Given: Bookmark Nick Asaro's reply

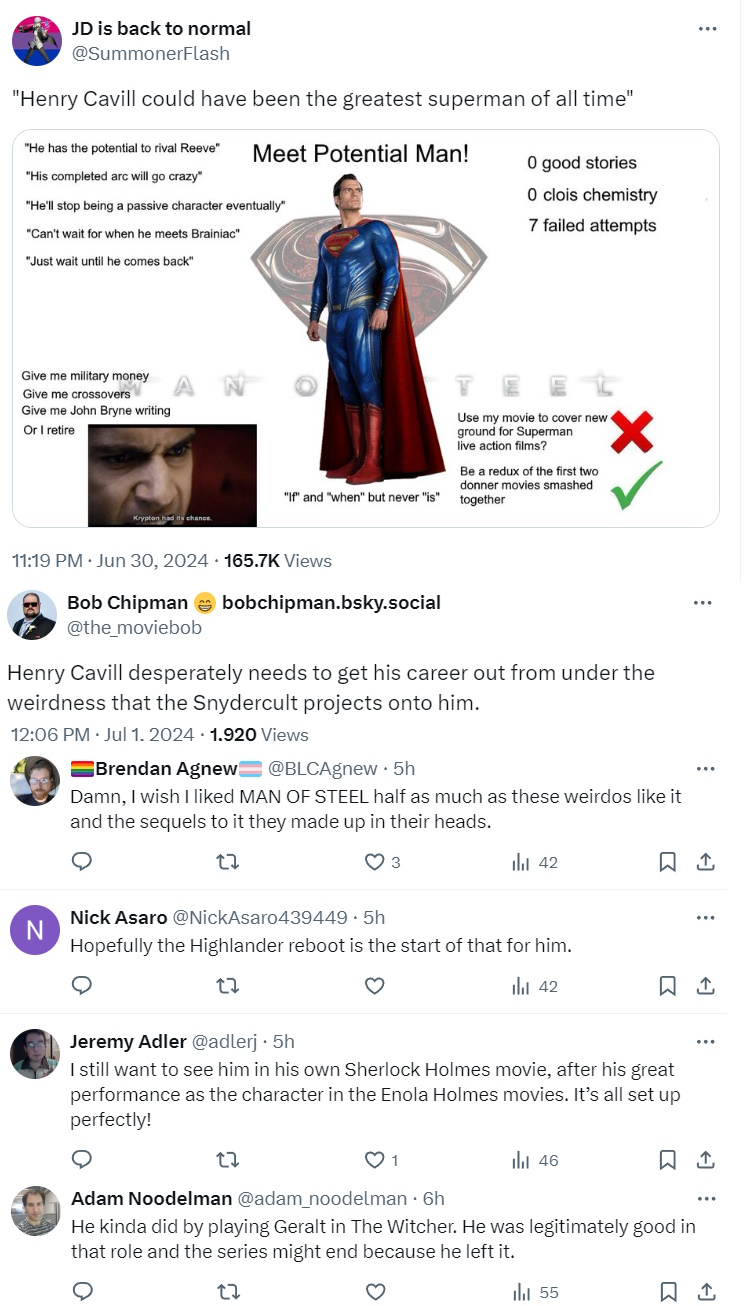Looking at the screenshot, I should point(668,986).
